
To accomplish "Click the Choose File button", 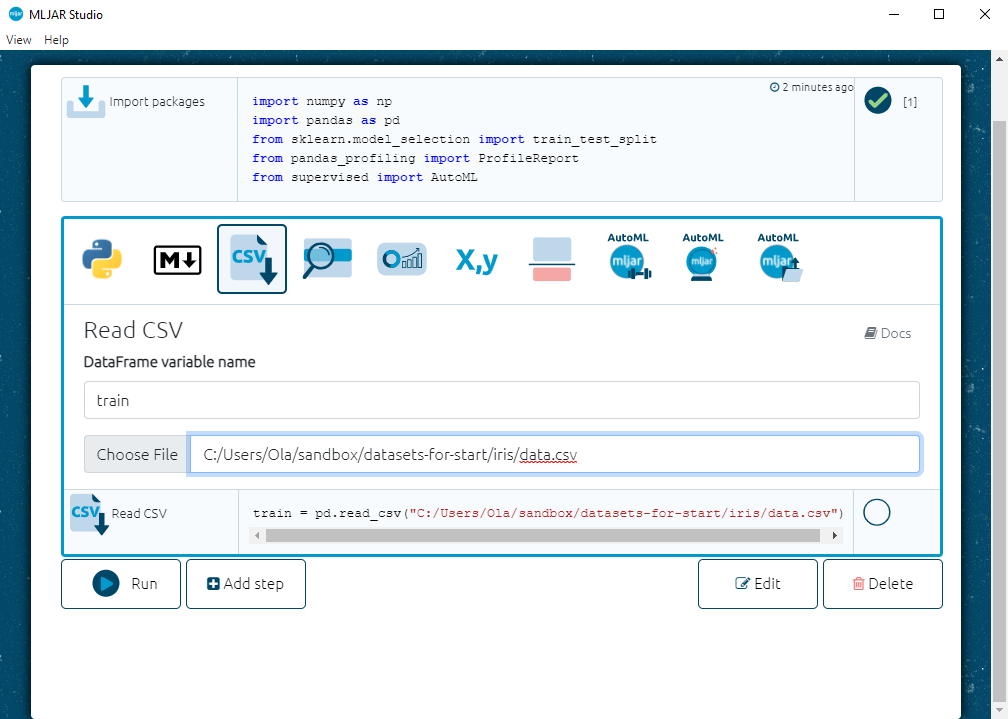I will pyautogui.click(x=137, y=455).
